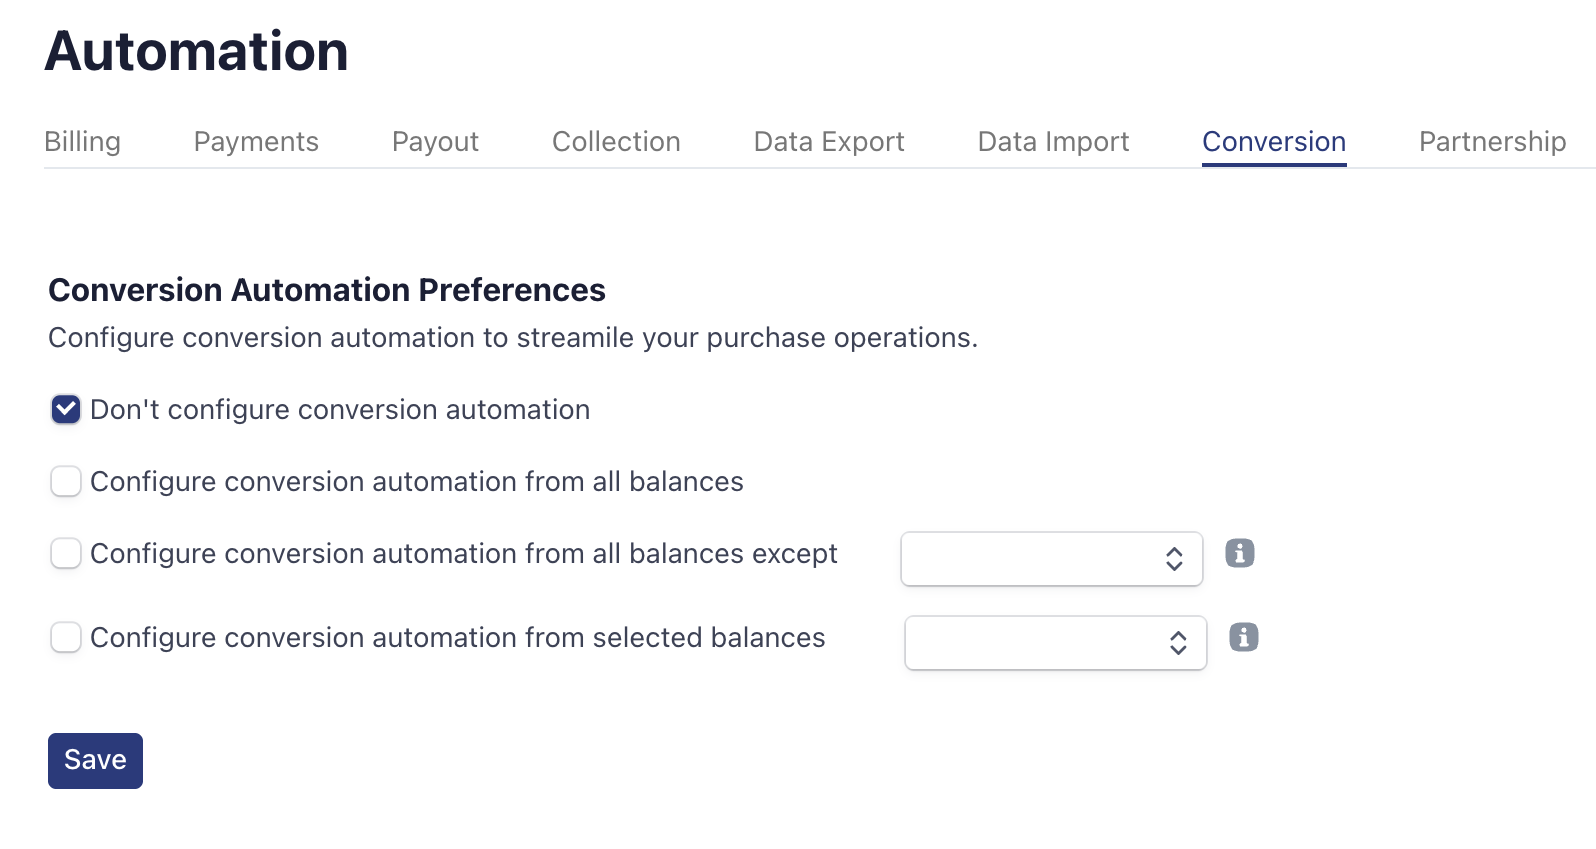Viewport: 1596px width, 849px height.
Task: Uncheck 'Don't configure conversion automation' checkbox
Action: coord(66,410)
